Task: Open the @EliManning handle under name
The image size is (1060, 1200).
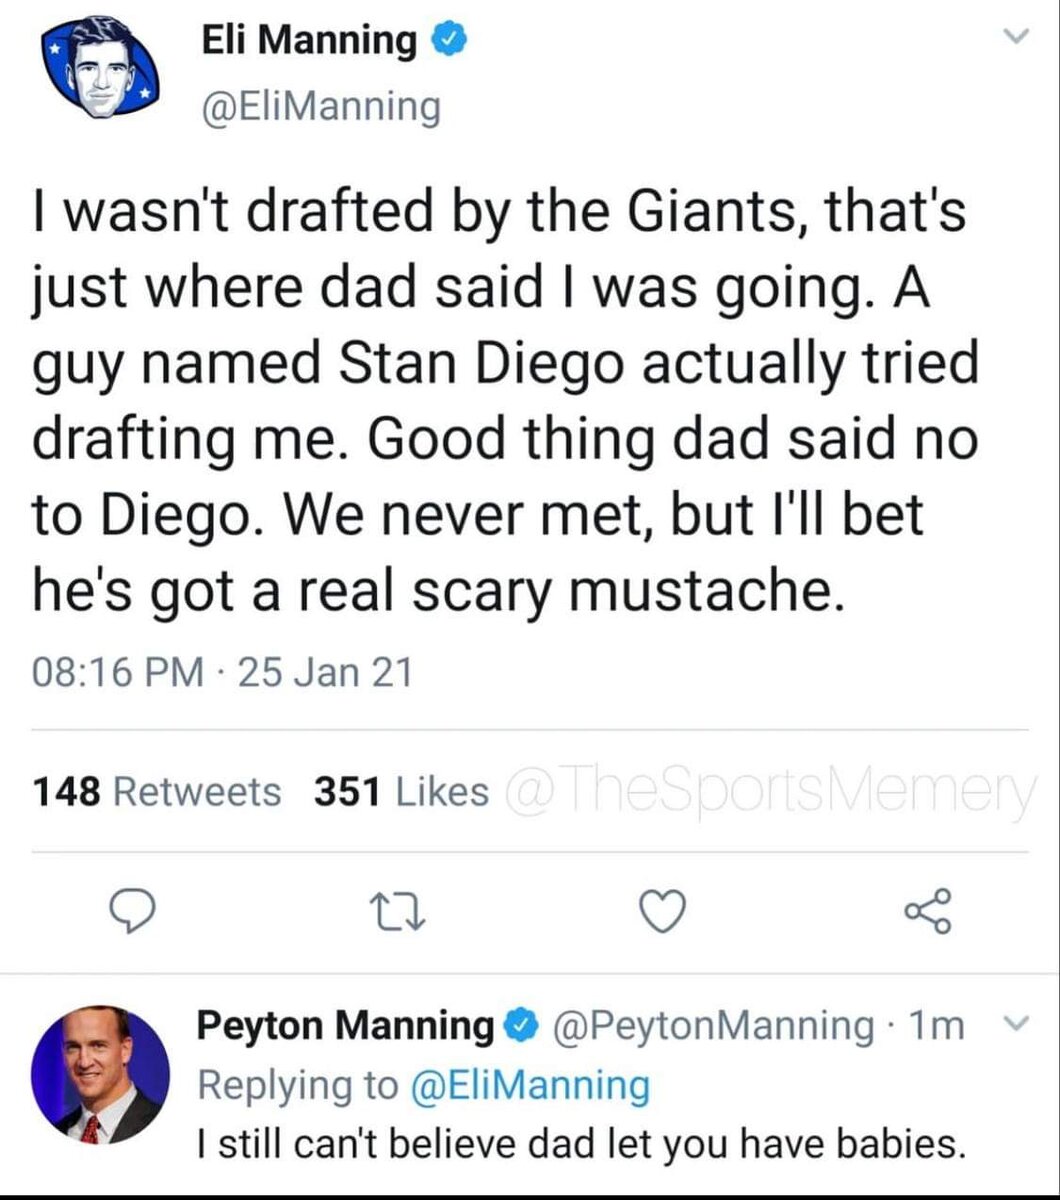Action: click(320, 105)
